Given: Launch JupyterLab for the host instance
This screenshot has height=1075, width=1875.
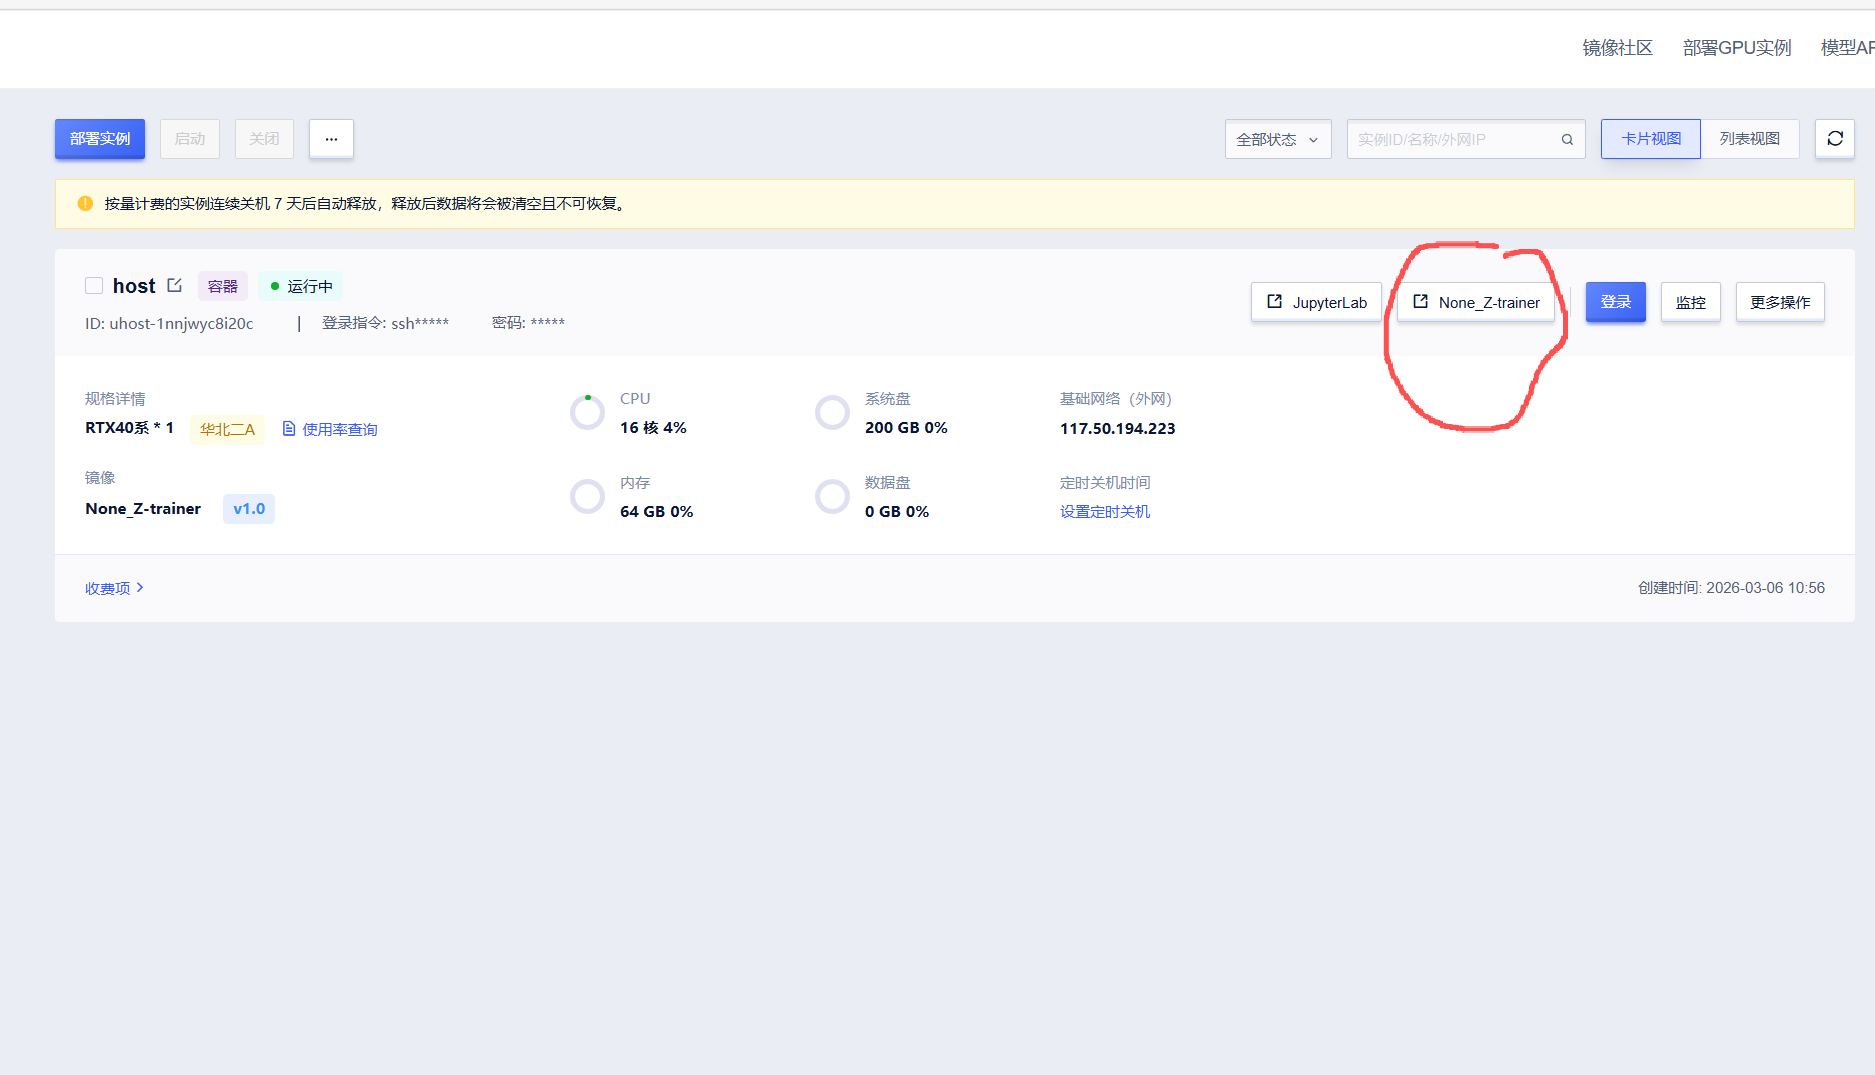Looking at the screenshot, I should pos(1316,302).
